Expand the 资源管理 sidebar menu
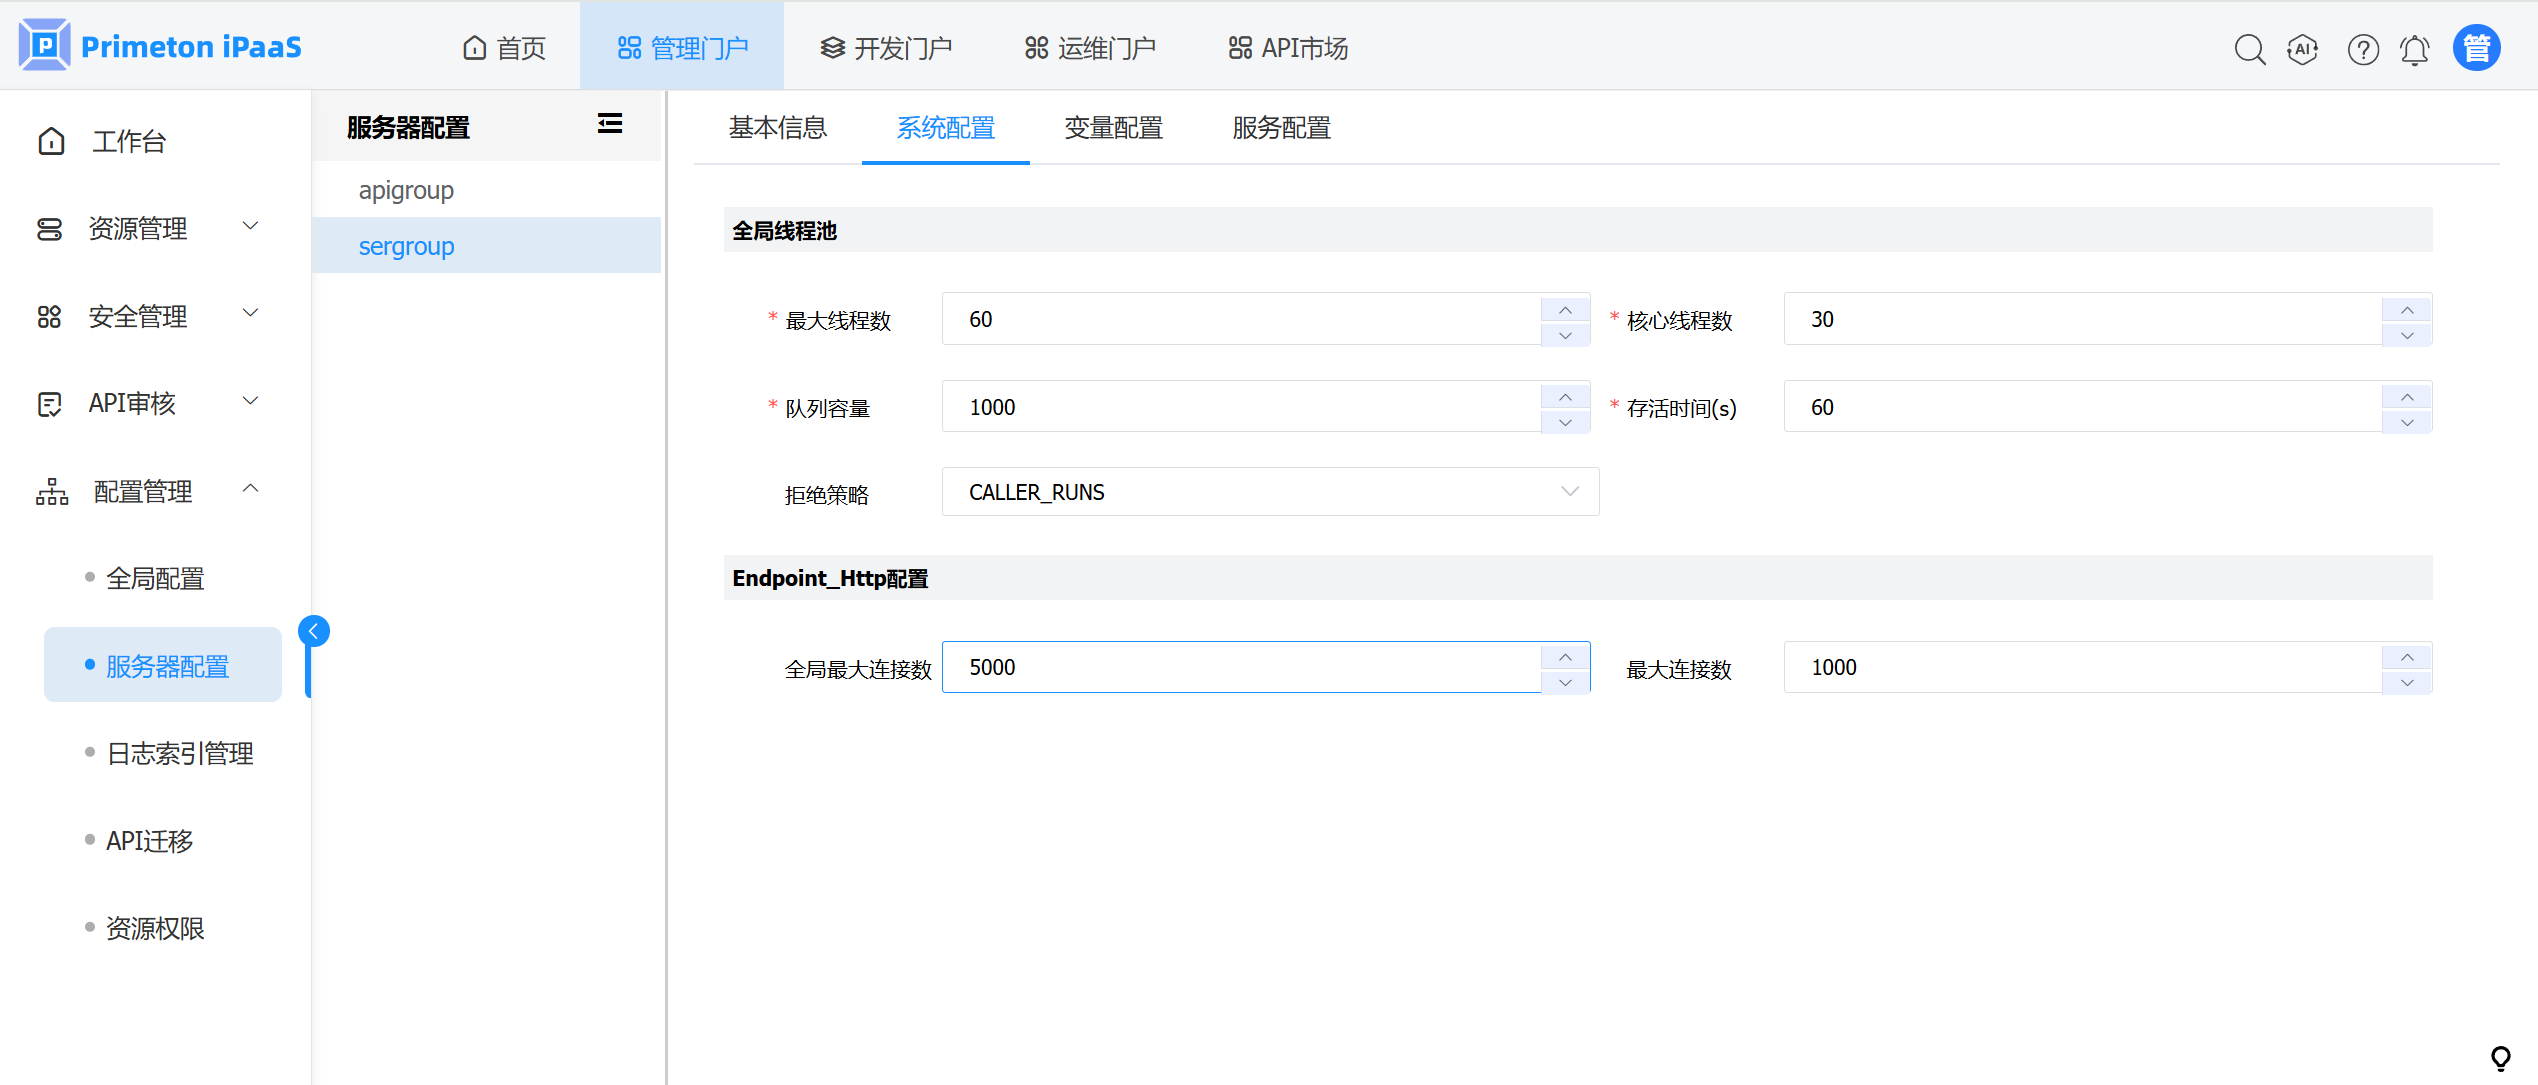The width and height of the screenshot is (2538, 1085). tap(150, 229)
